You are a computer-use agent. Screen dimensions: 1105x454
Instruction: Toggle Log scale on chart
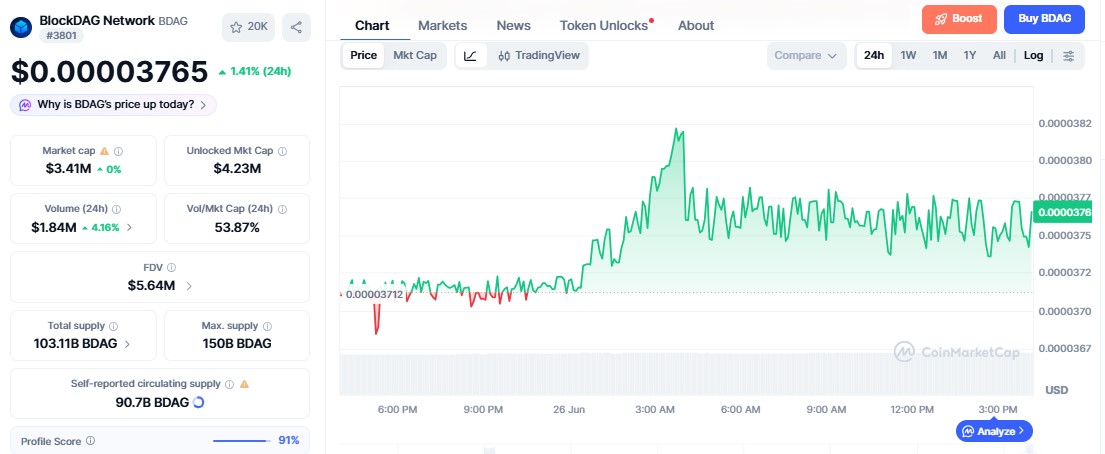(x=1034, y=56)
